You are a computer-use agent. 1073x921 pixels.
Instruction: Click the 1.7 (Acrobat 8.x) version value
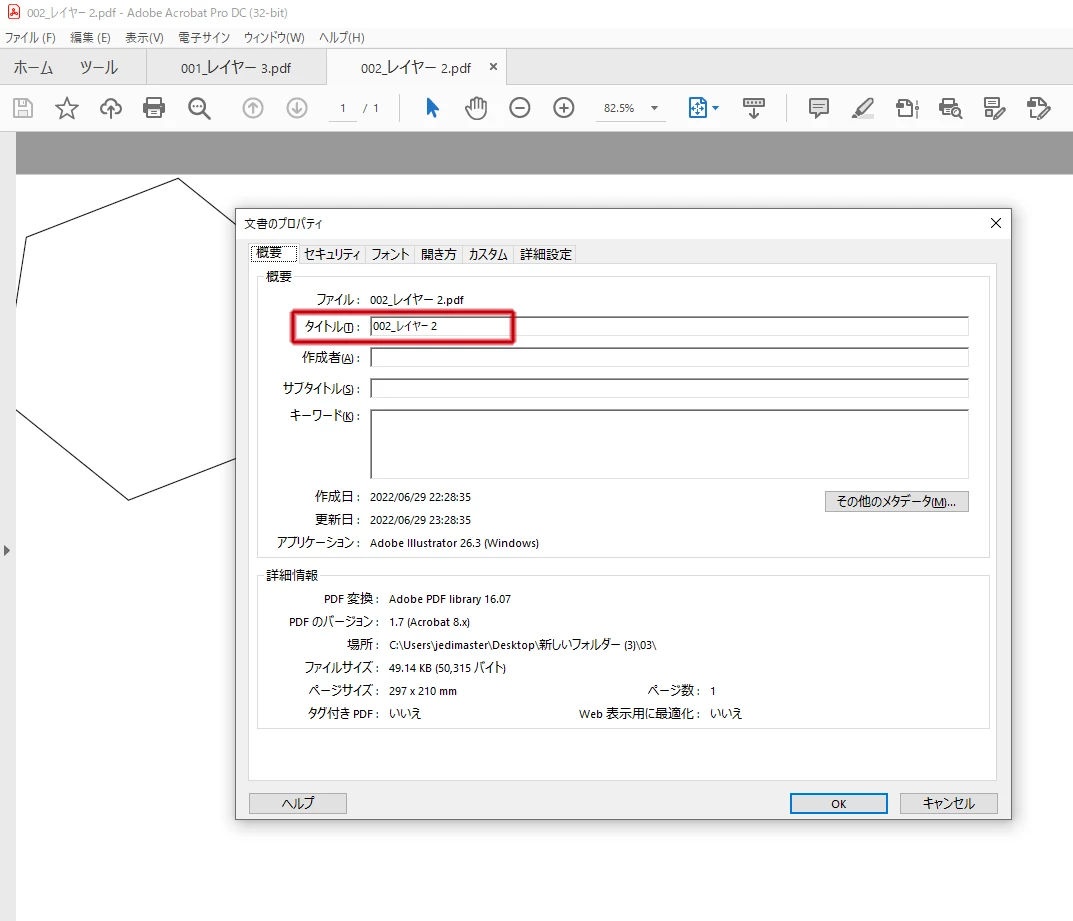(429, 622)
